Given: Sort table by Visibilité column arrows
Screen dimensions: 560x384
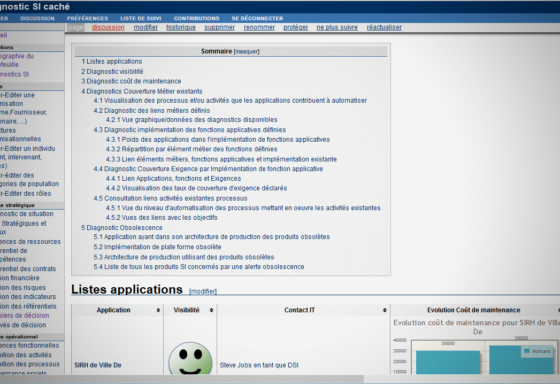Looking at the screenshot, I should coord(211,310).
